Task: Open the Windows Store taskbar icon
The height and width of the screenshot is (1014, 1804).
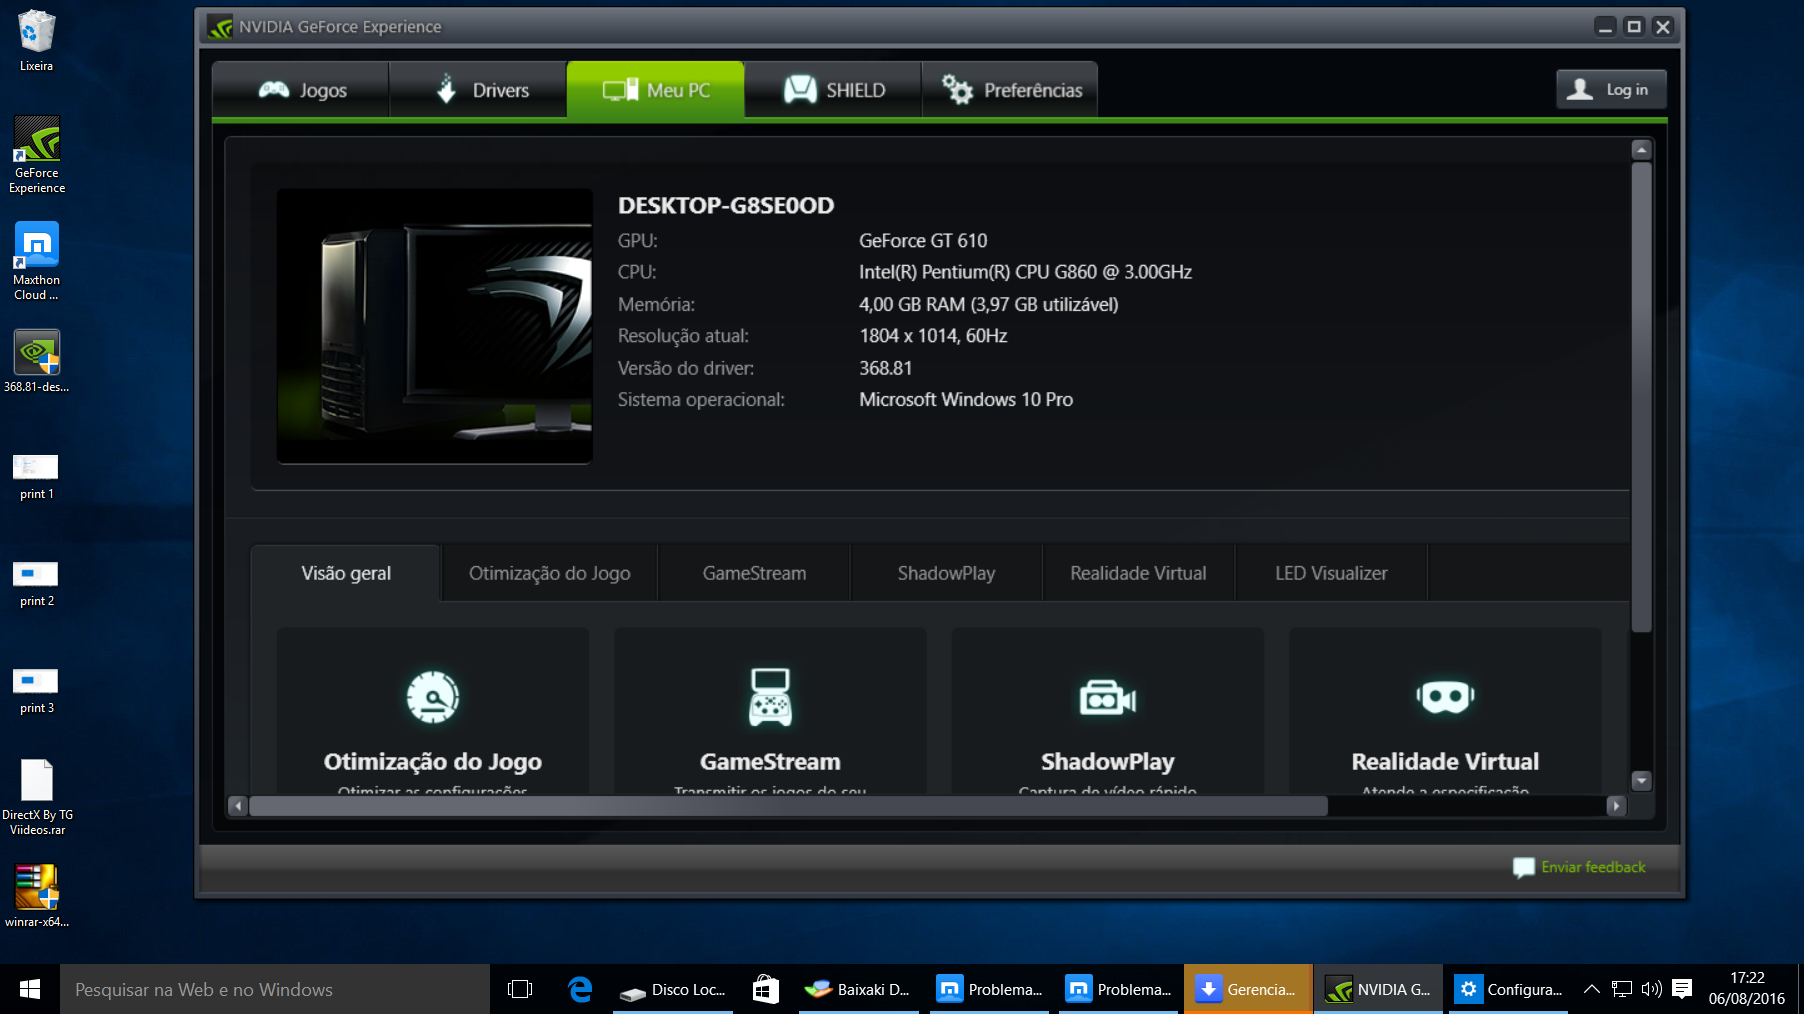Action: 766,989
